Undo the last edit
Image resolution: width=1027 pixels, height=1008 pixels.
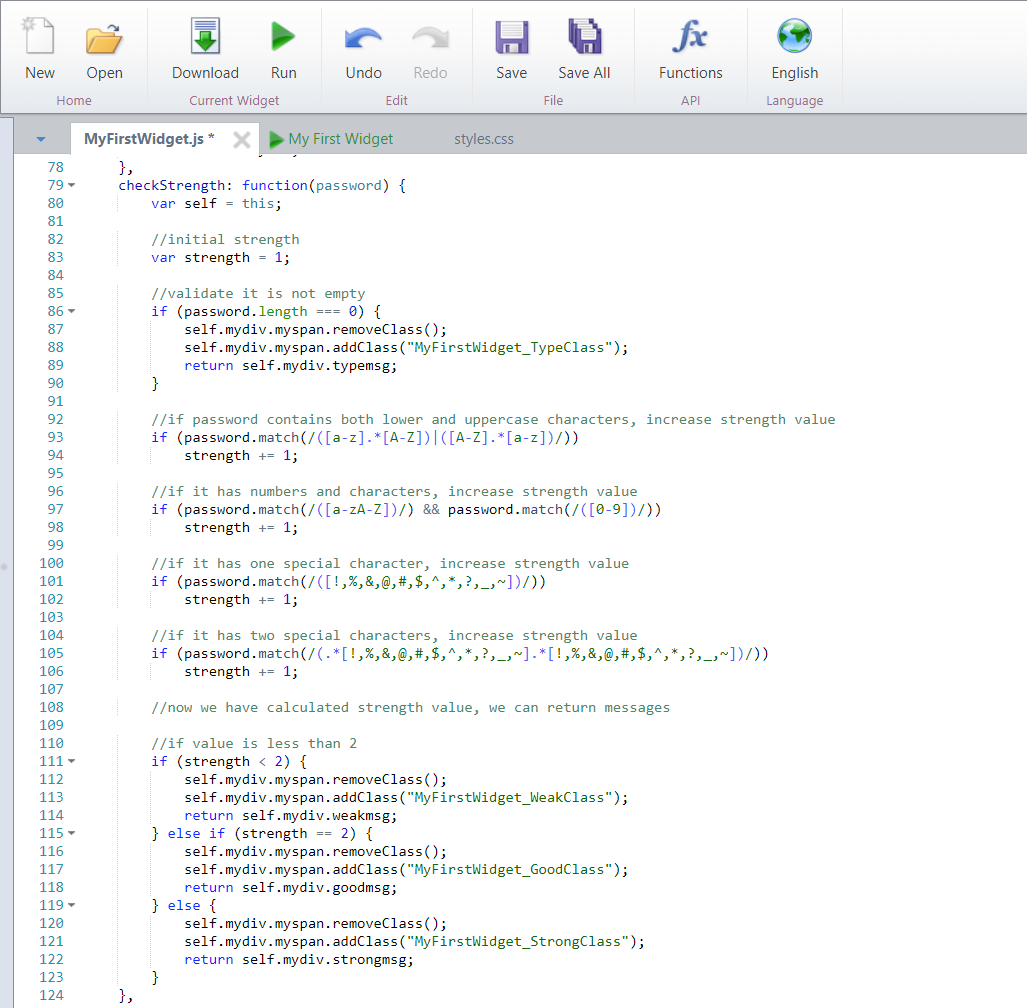tap(364, 38)
